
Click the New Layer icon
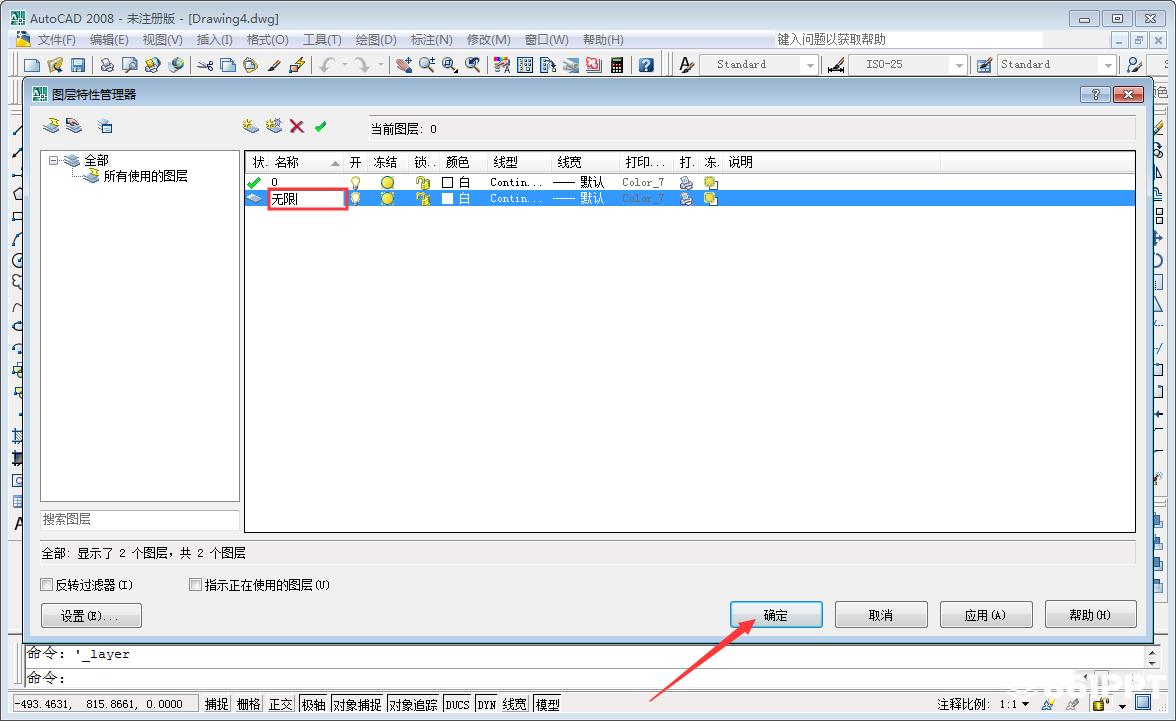click(x=250, y=126)
